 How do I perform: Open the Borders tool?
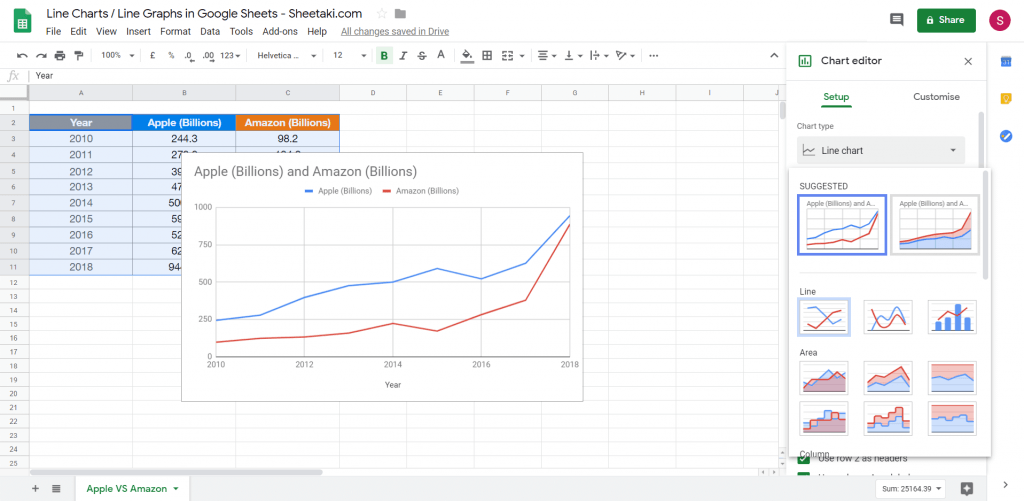pyautogui.click(x=487, y=56)
